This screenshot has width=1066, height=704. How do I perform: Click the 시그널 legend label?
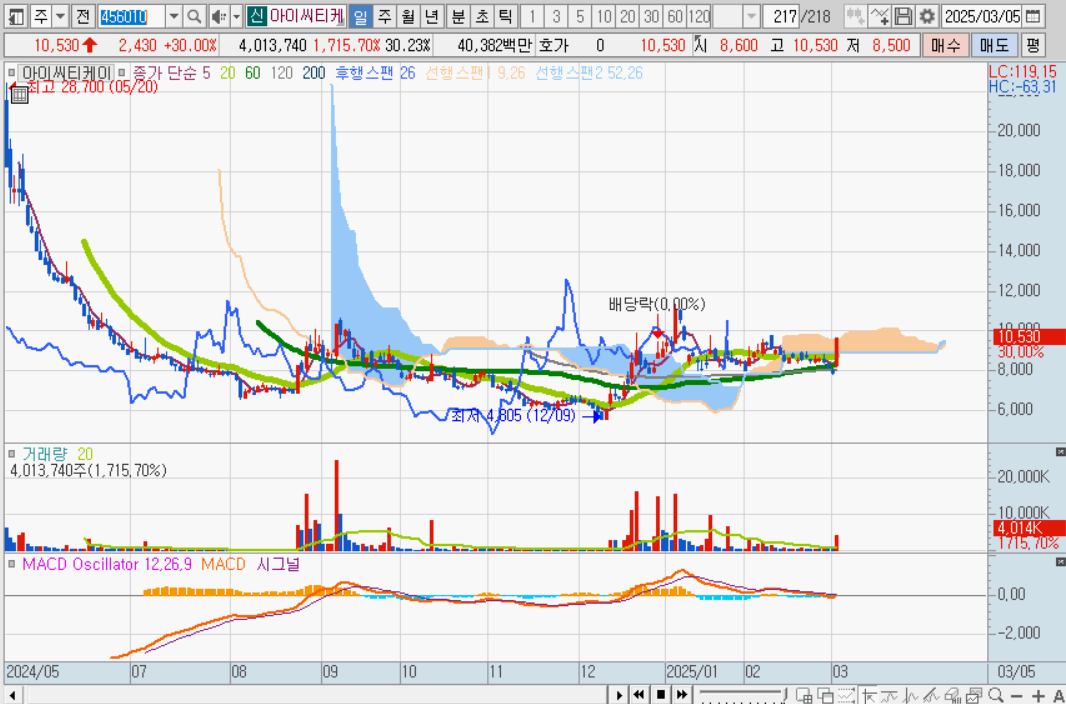pyautogui.click(x=279, y=564)
